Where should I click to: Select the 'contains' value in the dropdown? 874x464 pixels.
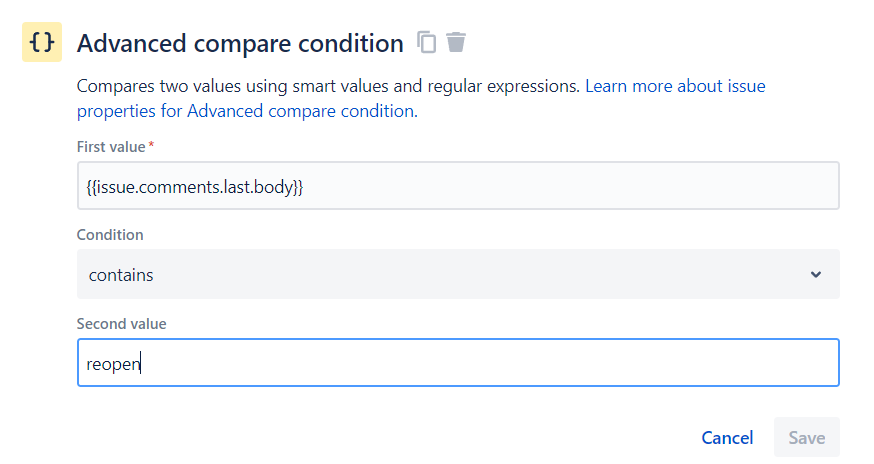coord(121,275)
